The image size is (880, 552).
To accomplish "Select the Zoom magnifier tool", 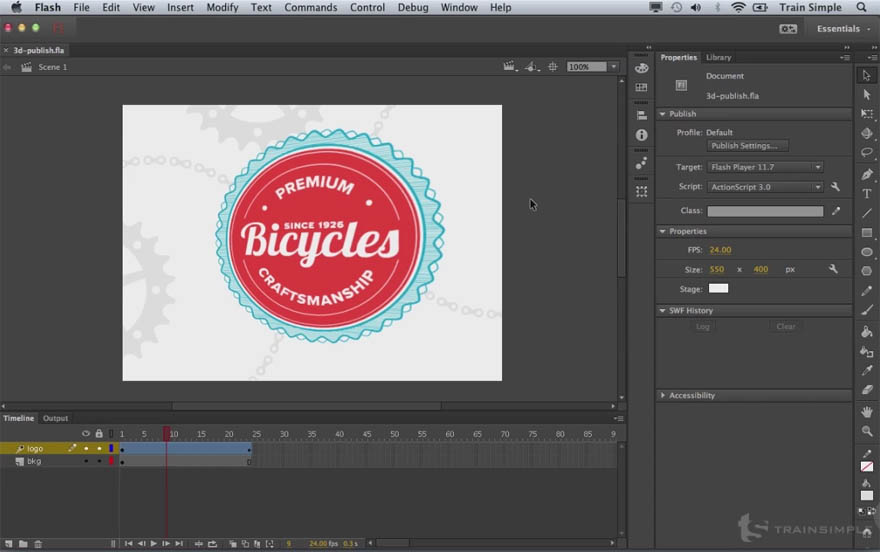I will coord(867,431).
